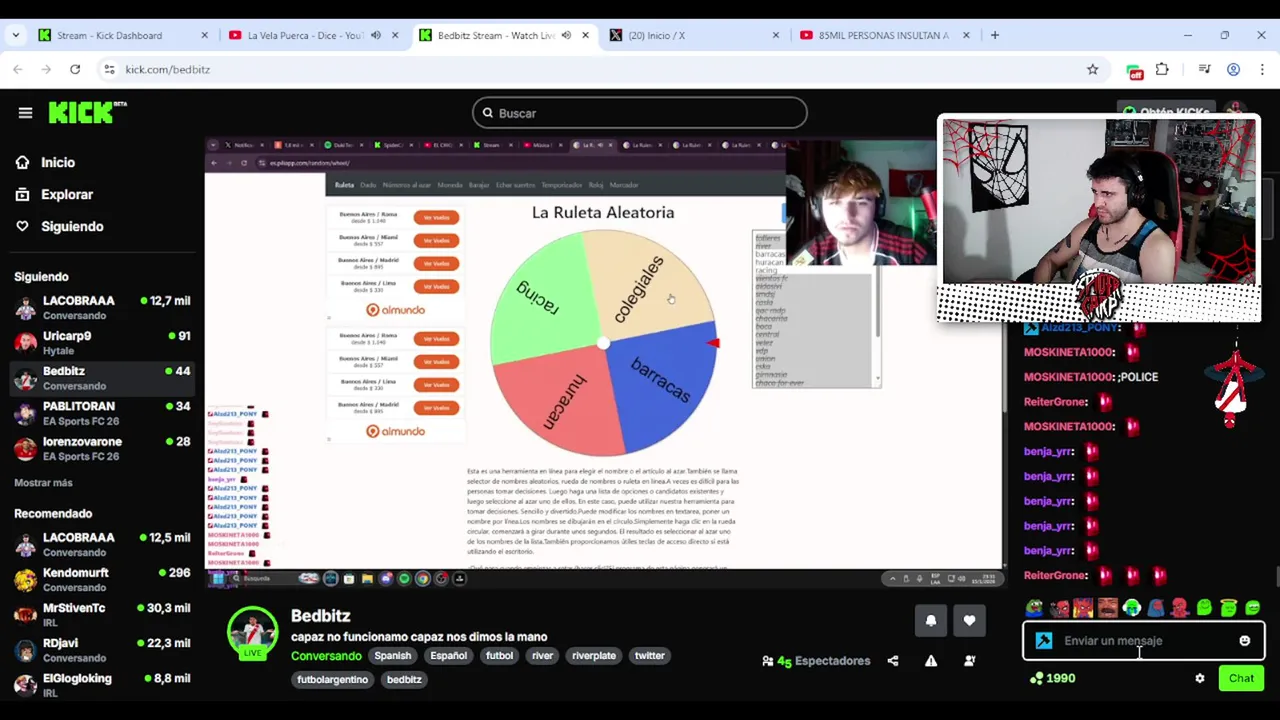Select the bedbitz tag
Viewport: 1280px width, 720px height.
point(404,680)
